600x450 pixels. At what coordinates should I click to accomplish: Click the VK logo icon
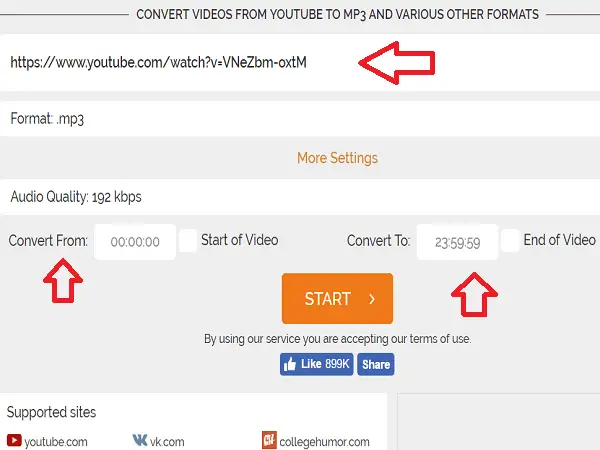(x=140, y=440)
